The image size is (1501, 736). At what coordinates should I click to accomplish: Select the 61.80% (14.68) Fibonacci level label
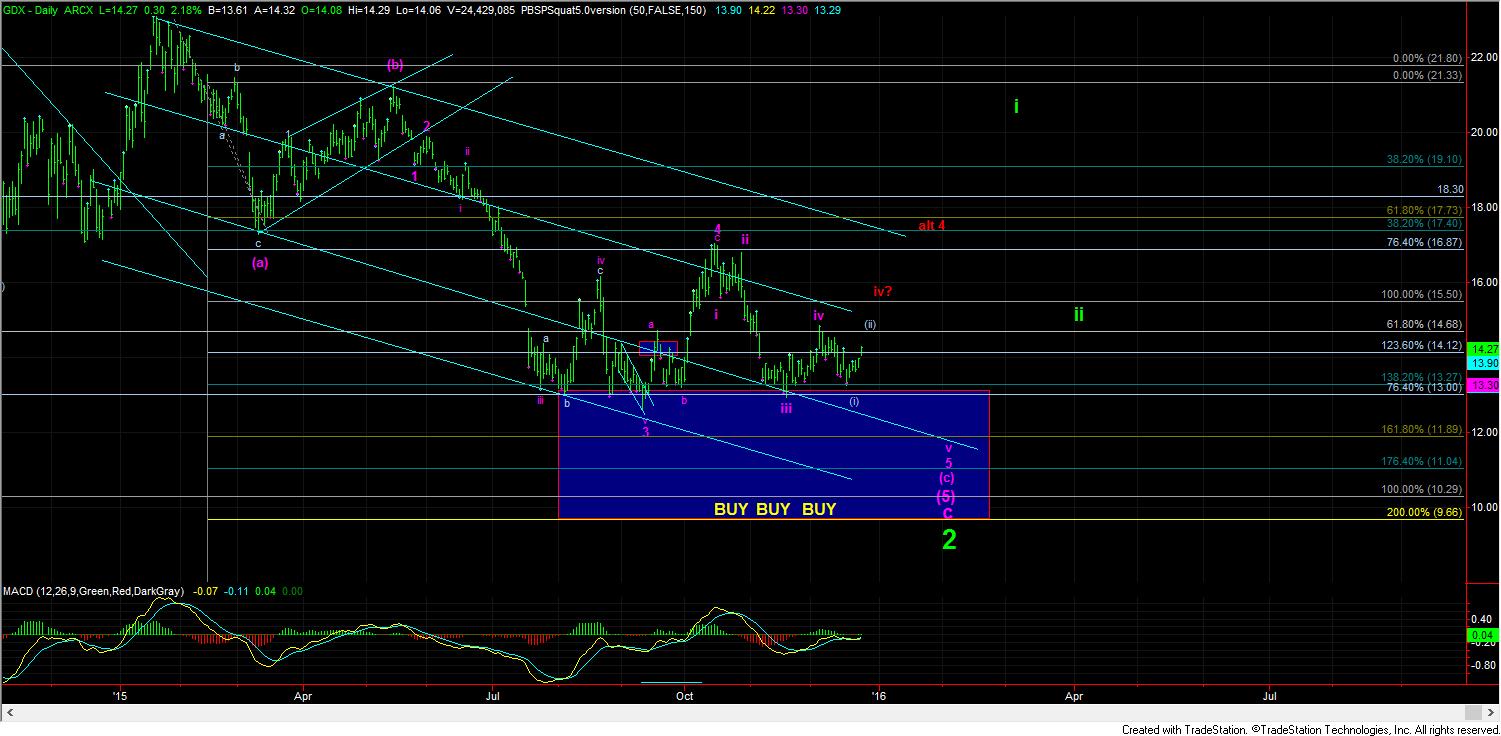(1427, 324)
